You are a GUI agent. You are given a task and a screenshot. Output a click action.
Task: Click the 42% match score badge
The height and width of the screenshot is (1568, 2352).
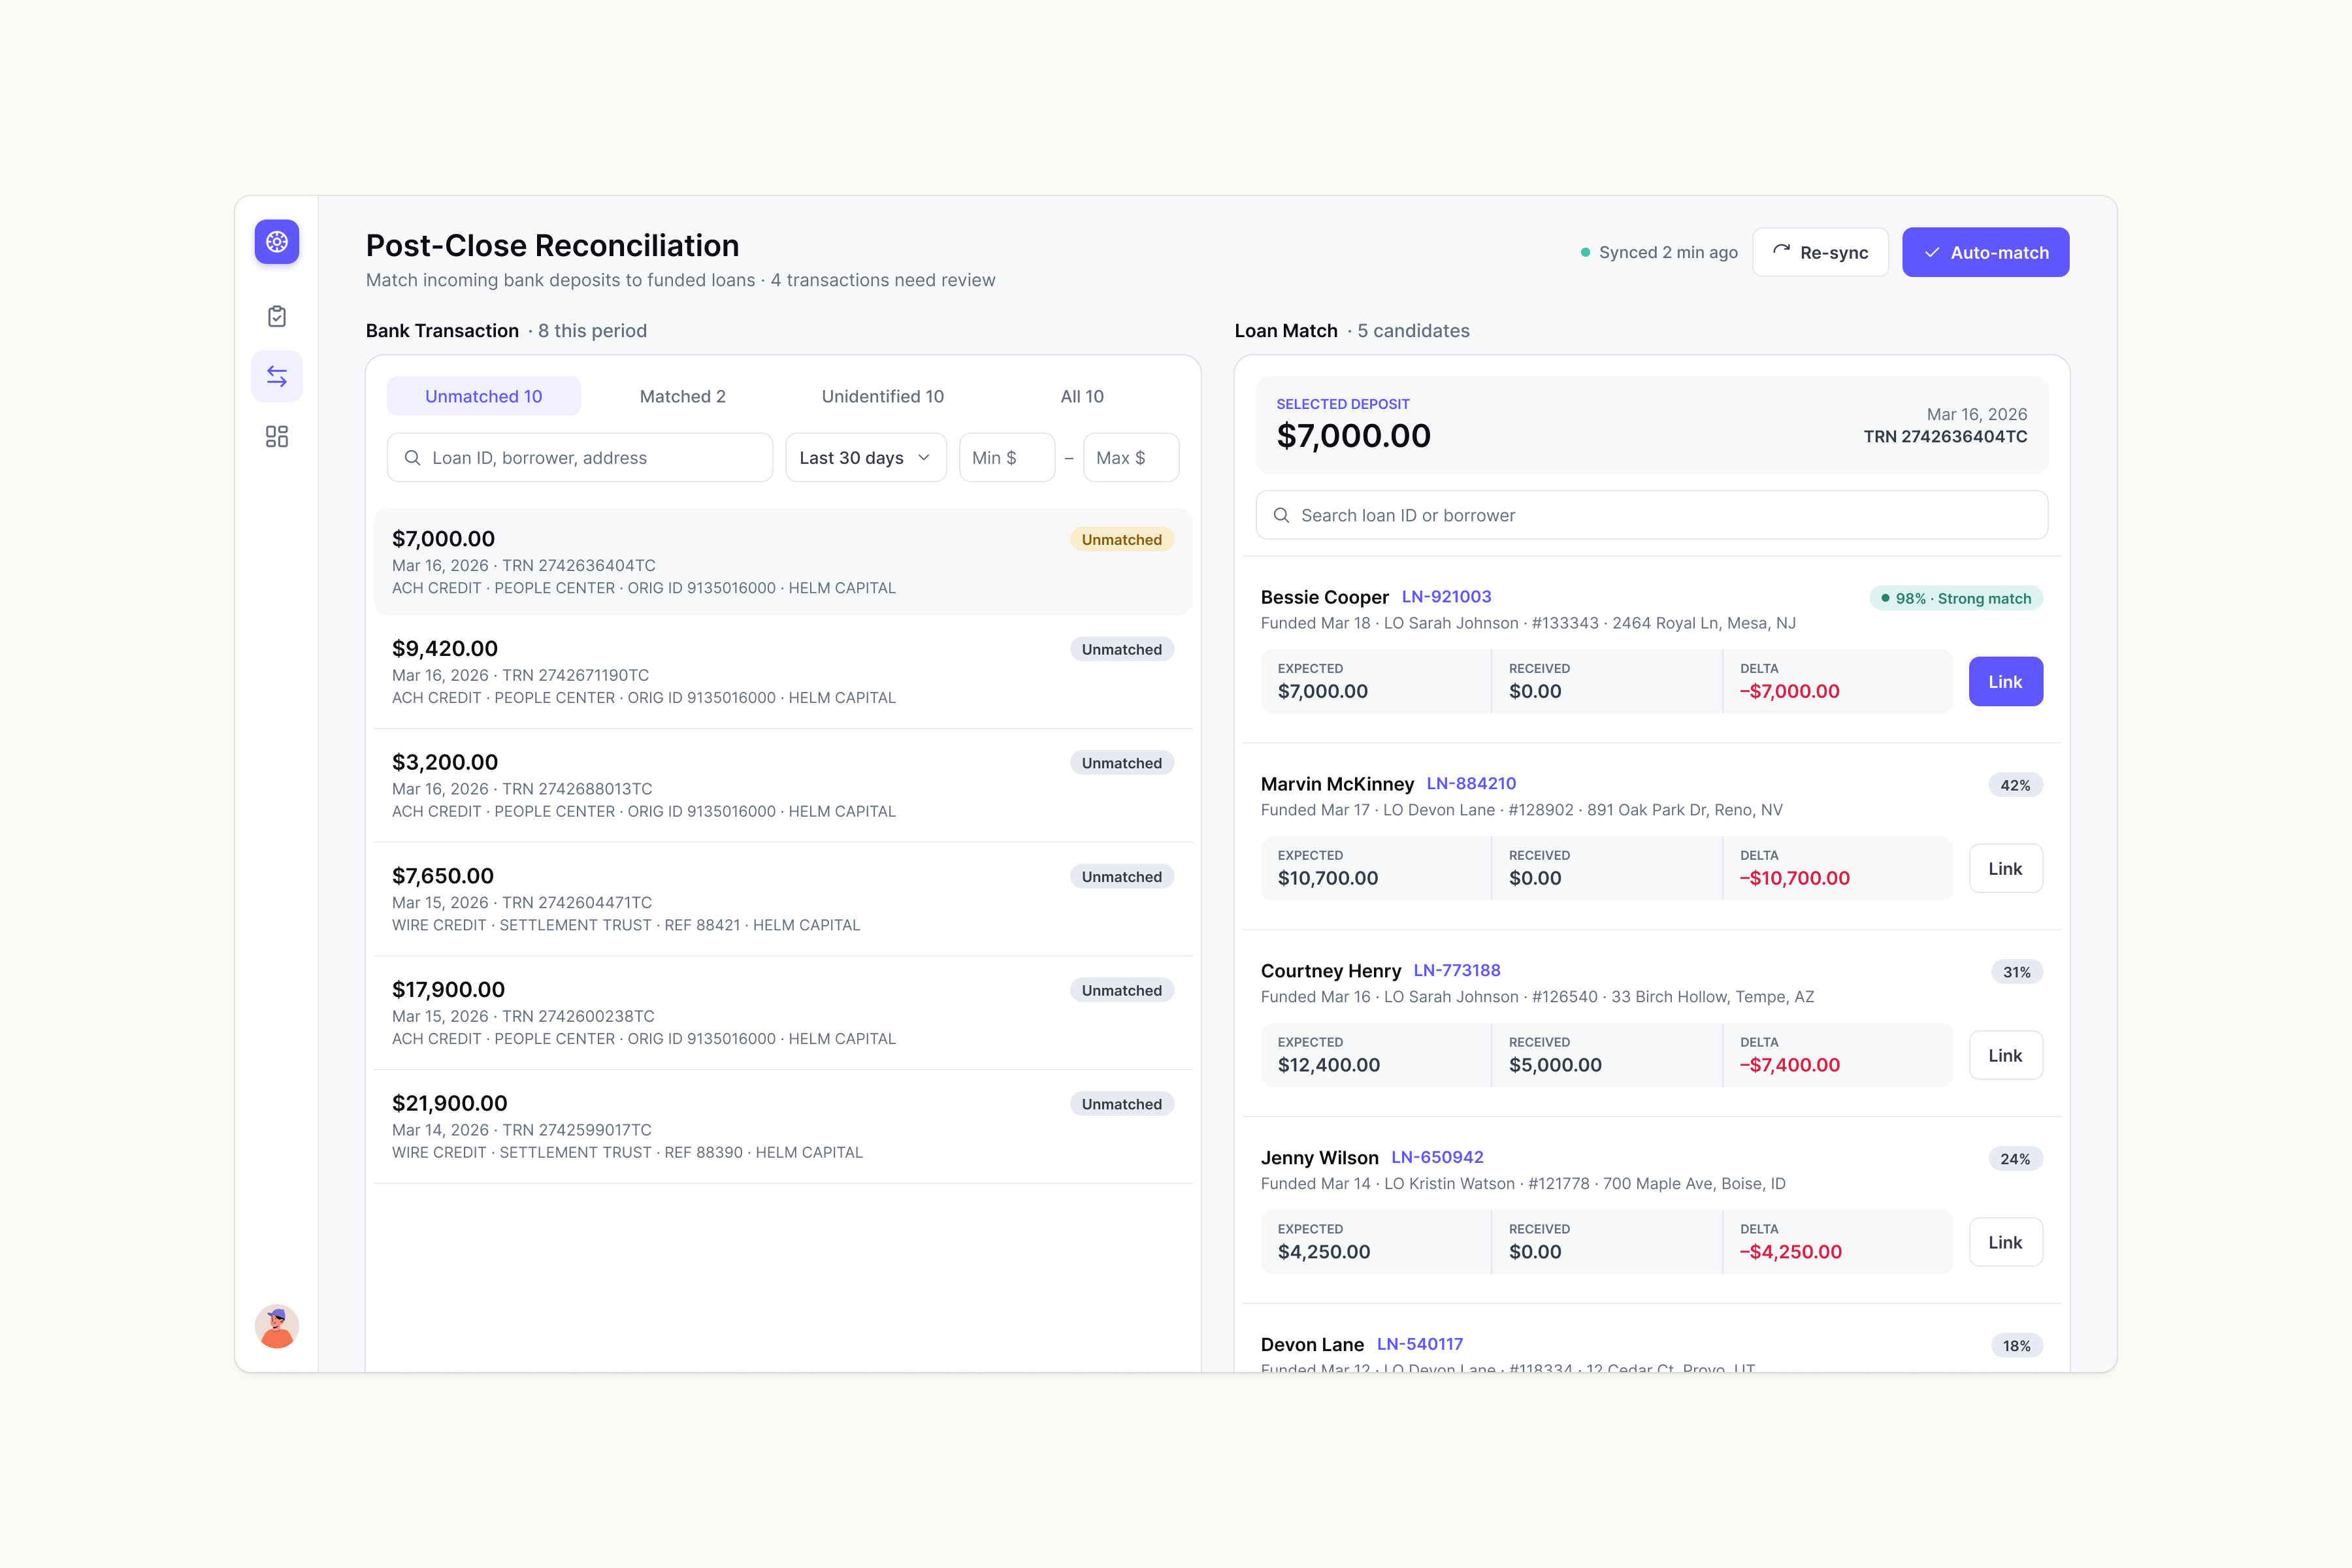click(x=2015, y=786)
